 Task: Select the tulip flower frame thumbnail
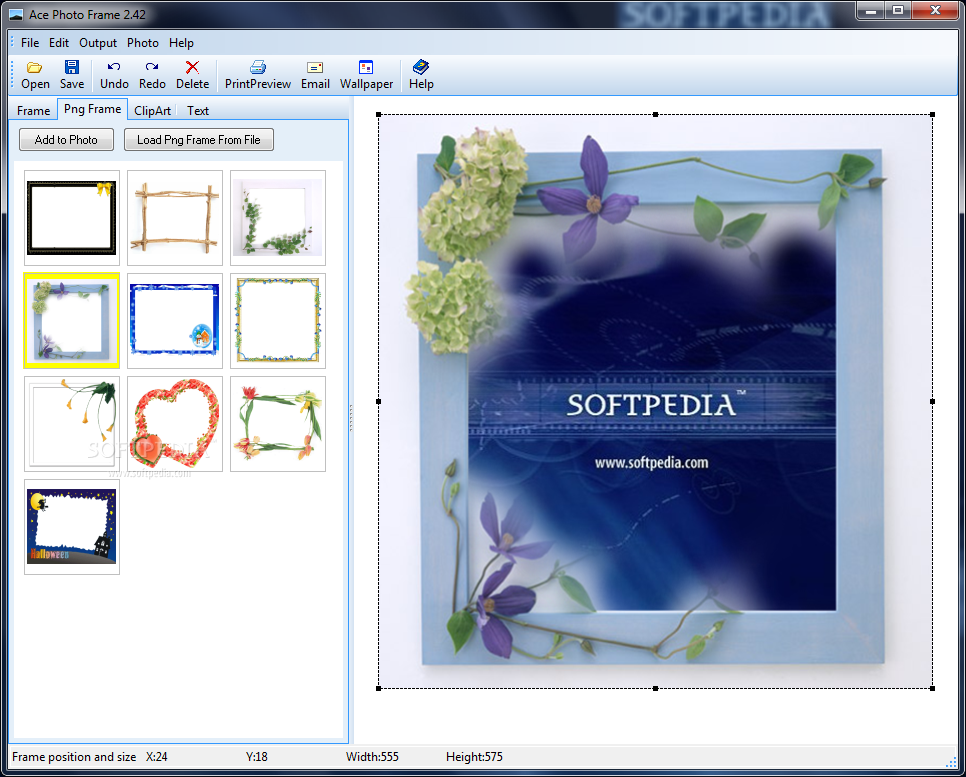coord(278,424)
